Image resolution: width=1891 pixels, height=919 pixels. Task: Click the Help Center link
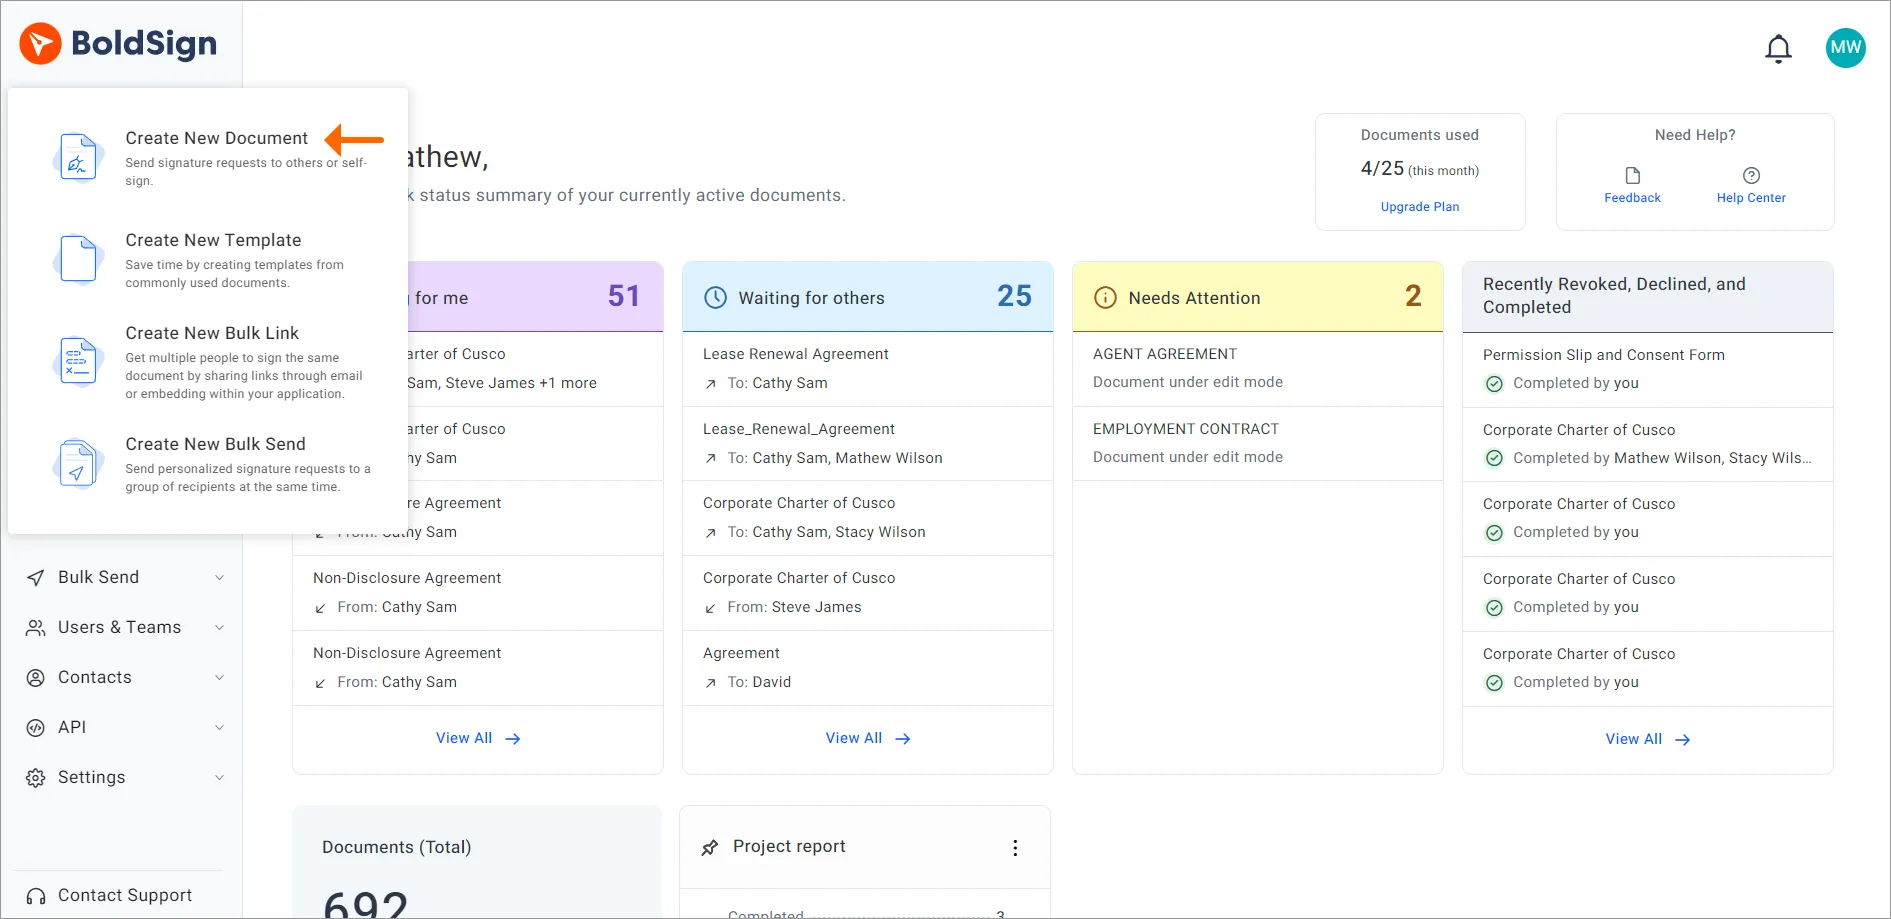pyautogui.click(x=1751, y=198)
